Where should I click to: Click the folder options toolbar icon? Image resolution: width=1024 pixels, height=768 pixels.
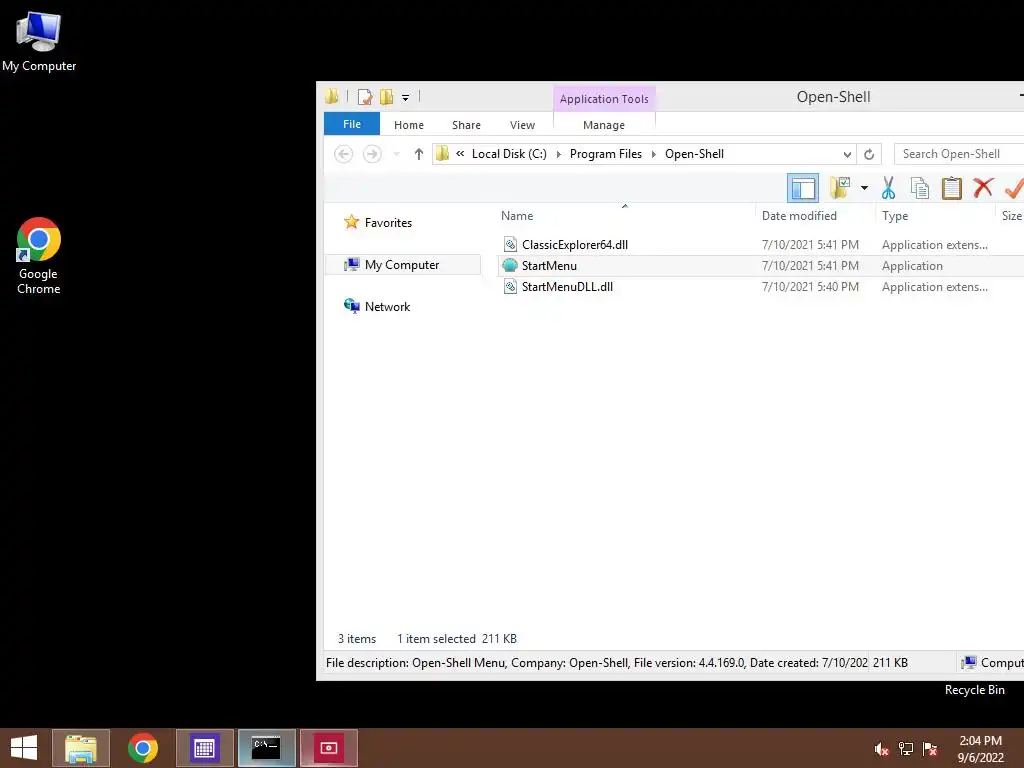(840, 188)
